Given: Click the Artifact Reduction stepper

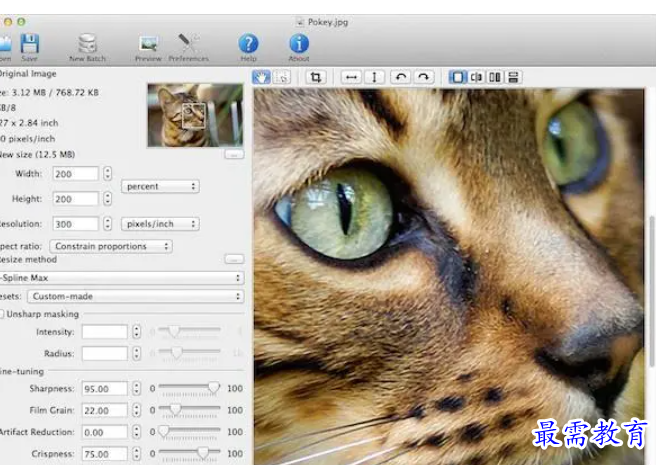Looking at the screenshot, I should (136, 432).
